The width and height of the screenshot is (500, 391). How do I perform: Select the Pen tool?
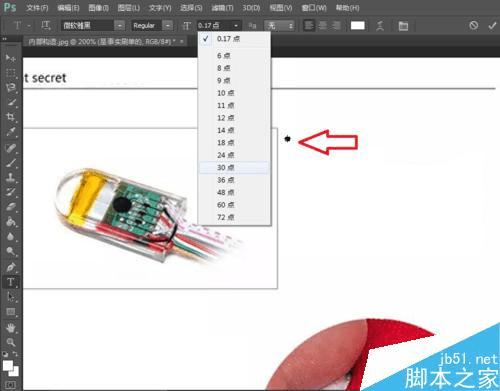pos(10,267)
